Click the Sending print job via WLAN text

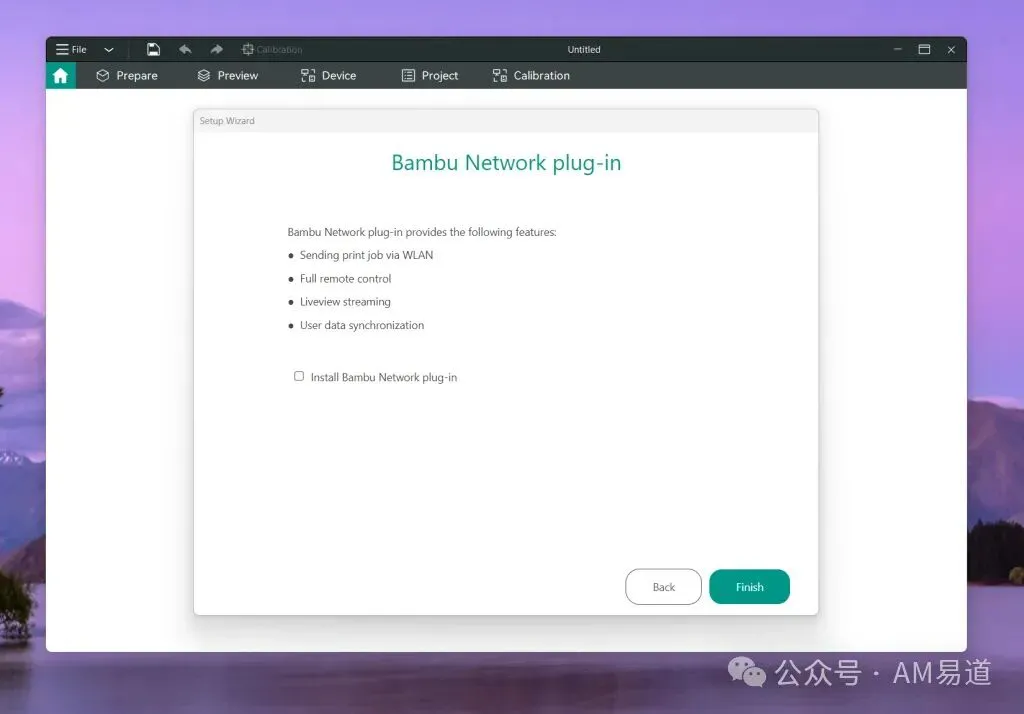pos(366,255)
